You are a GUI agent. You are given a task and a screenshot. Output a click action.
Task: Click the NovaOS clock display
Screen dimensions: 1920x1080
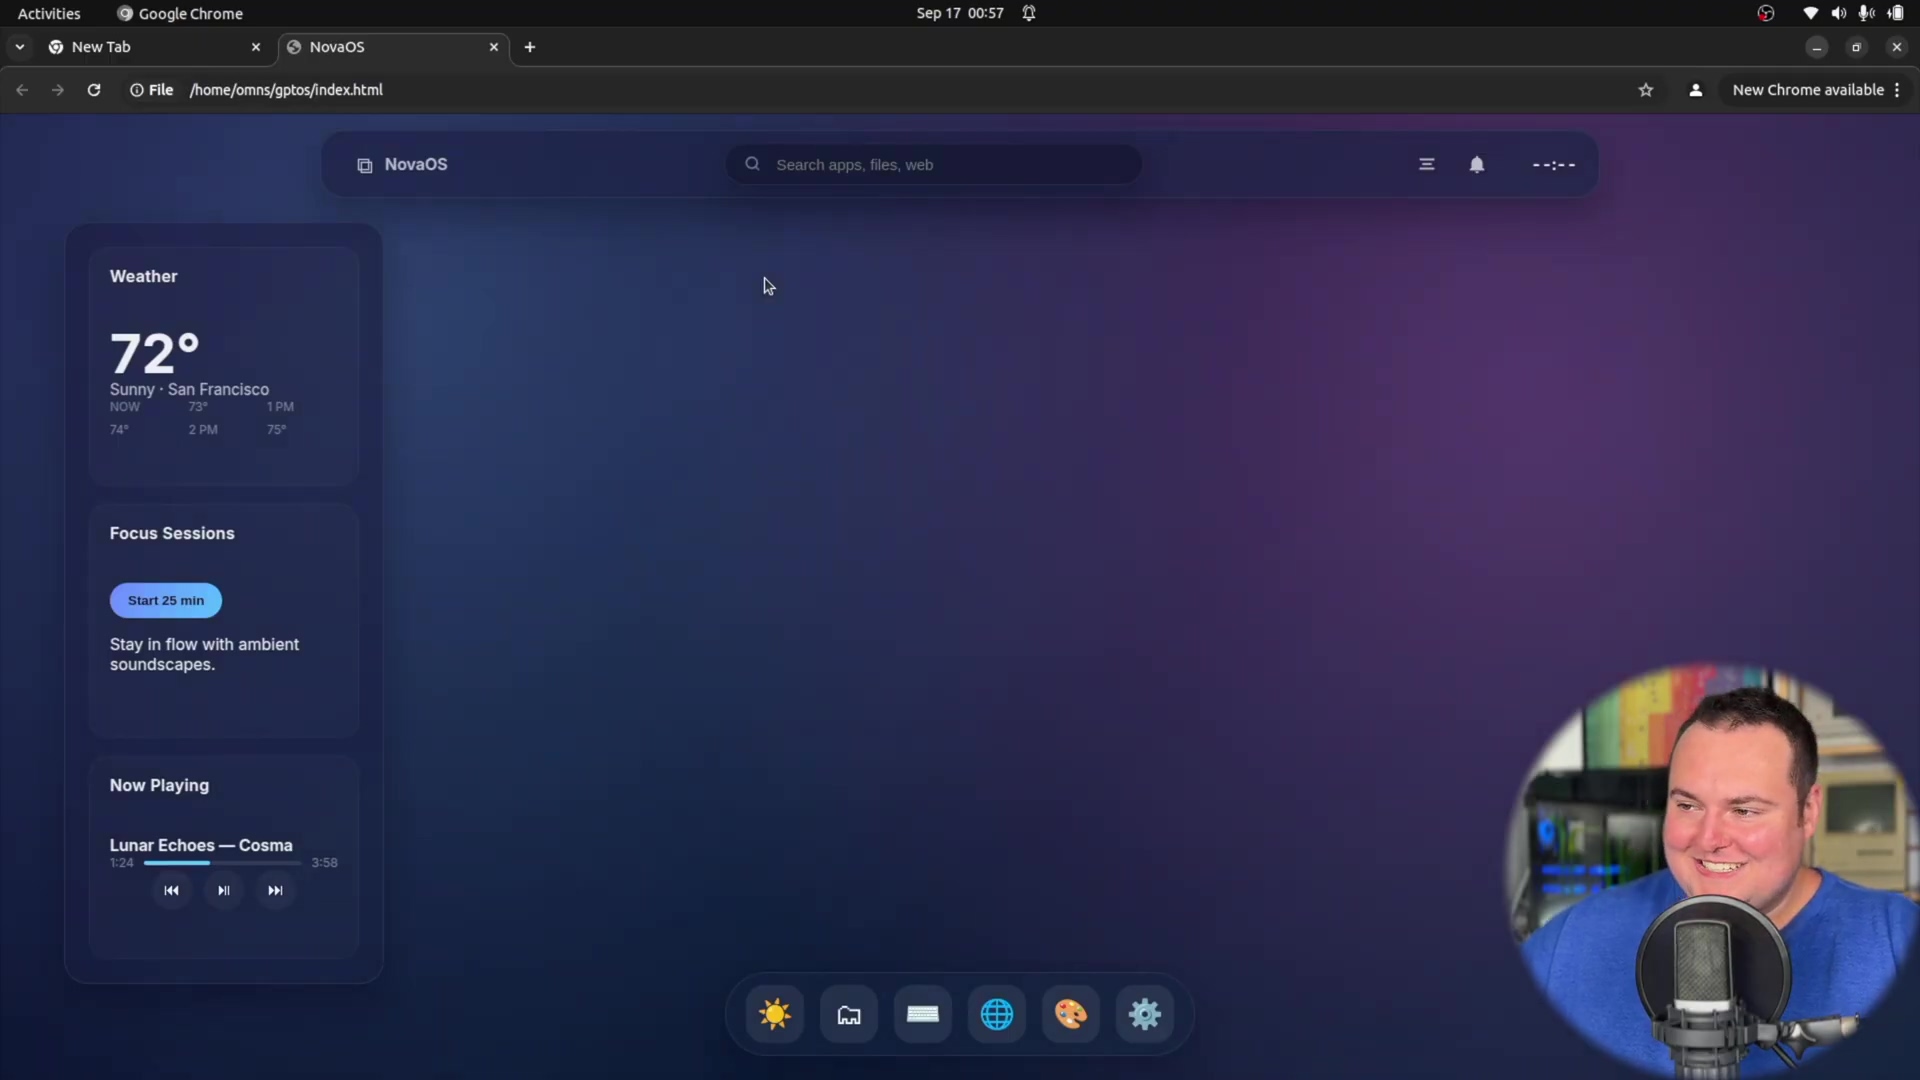pos(1554,165)
